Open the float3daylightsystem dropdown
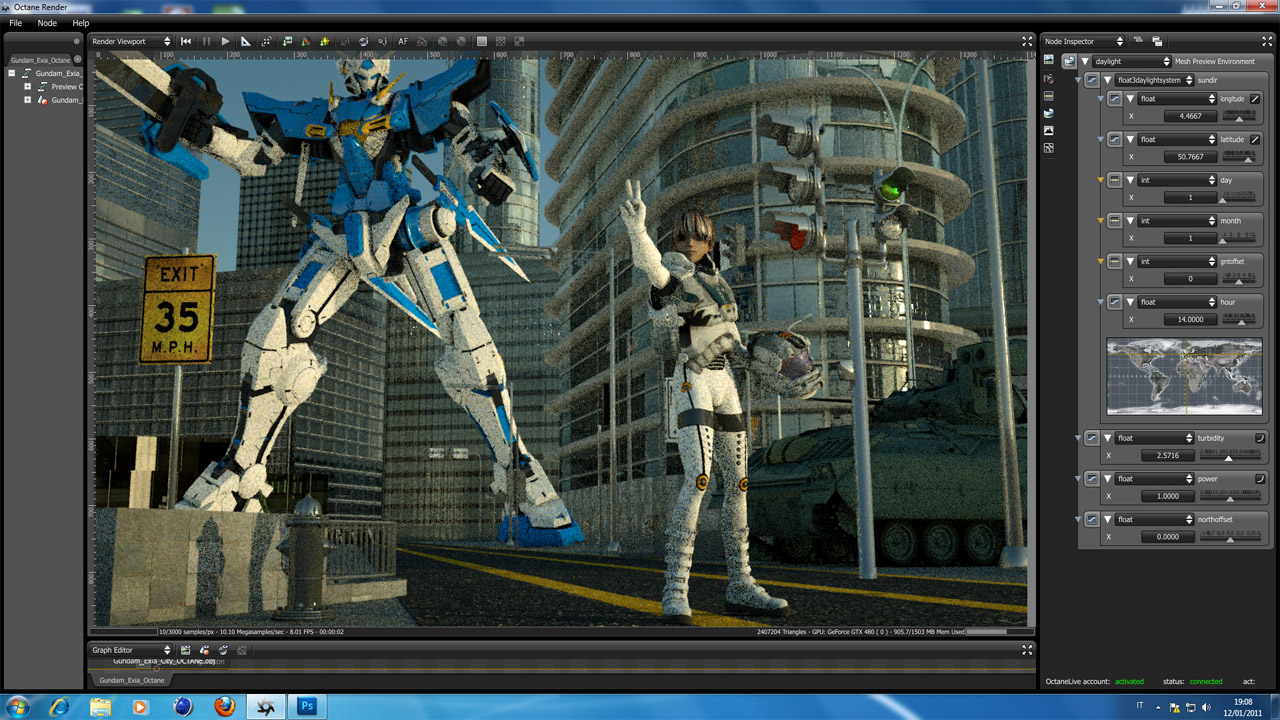The height and width of the screenshot is (720, 1280). 1155,79
